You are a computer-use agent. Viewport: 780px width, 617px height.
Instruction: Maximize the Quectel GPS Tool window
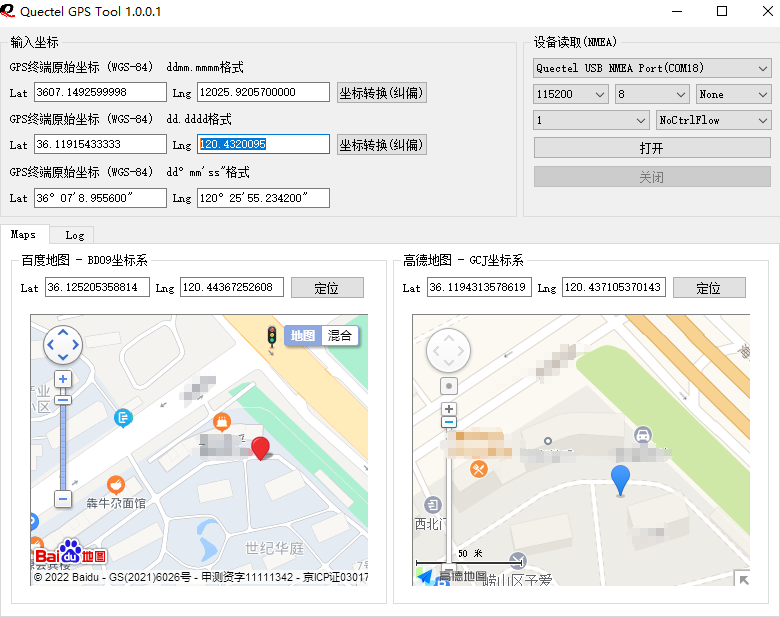[x=722, y=11]
